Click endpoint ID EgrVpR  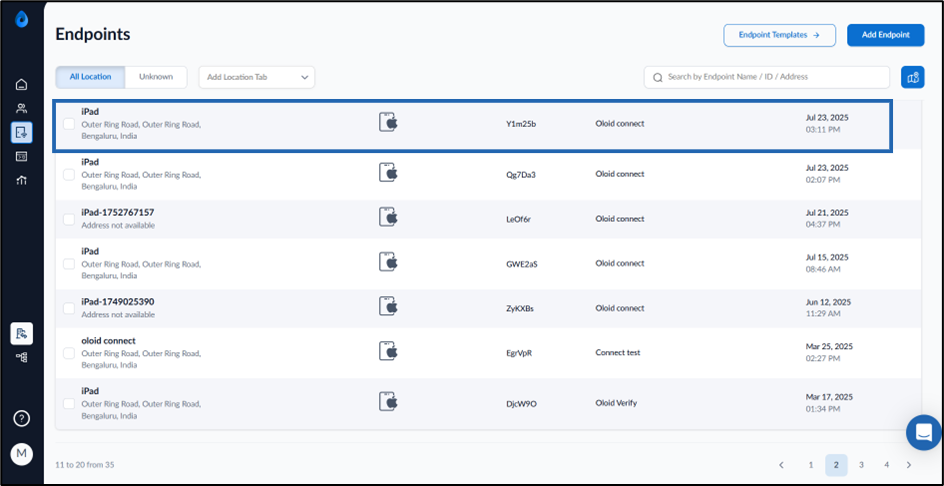pyautogui.click(x=519, y=353)
